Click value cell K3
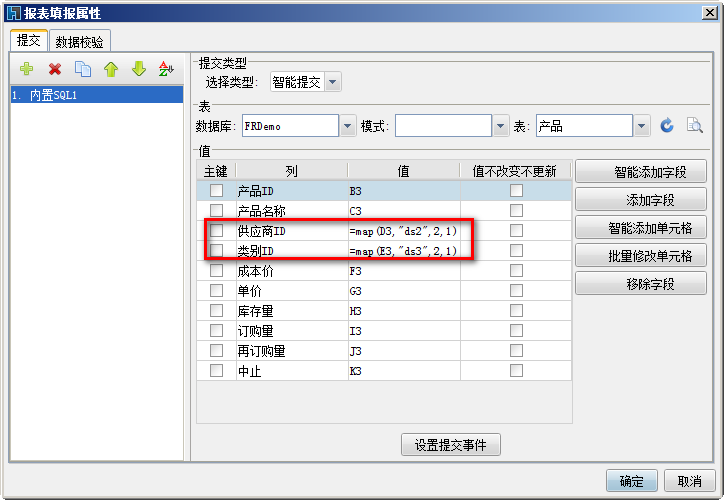The height and width of the screenshot is (500, 724). (404, 371)
